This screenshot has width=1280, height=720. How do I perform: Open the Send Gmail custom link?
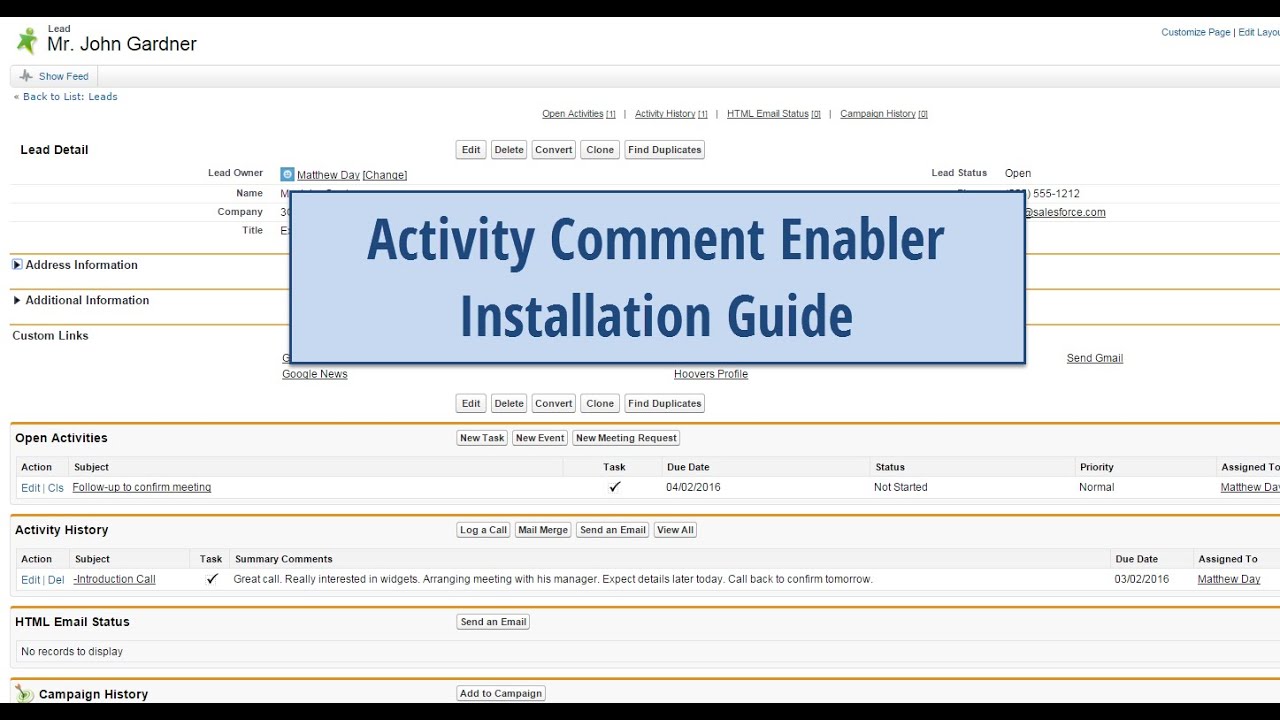pos(1095,358)
